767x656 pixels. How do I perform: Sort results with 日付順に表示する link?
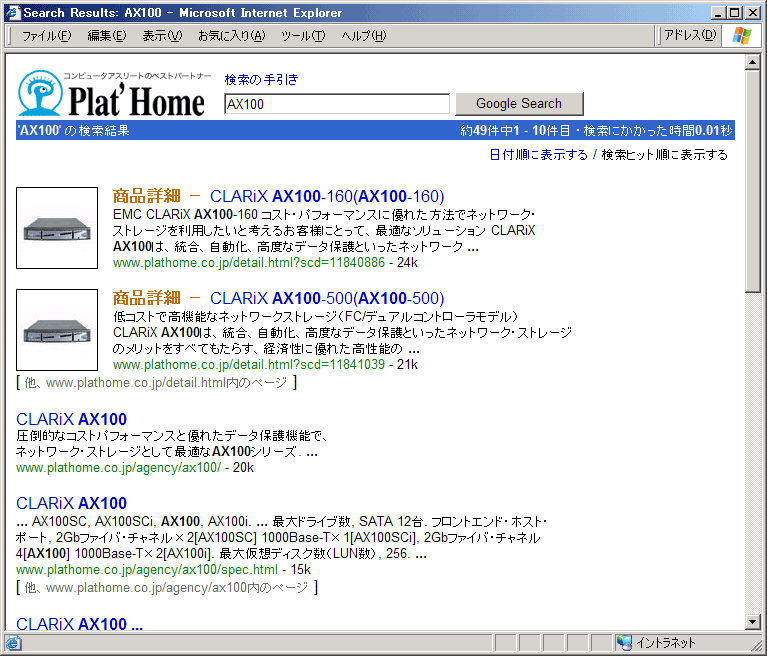538,155
